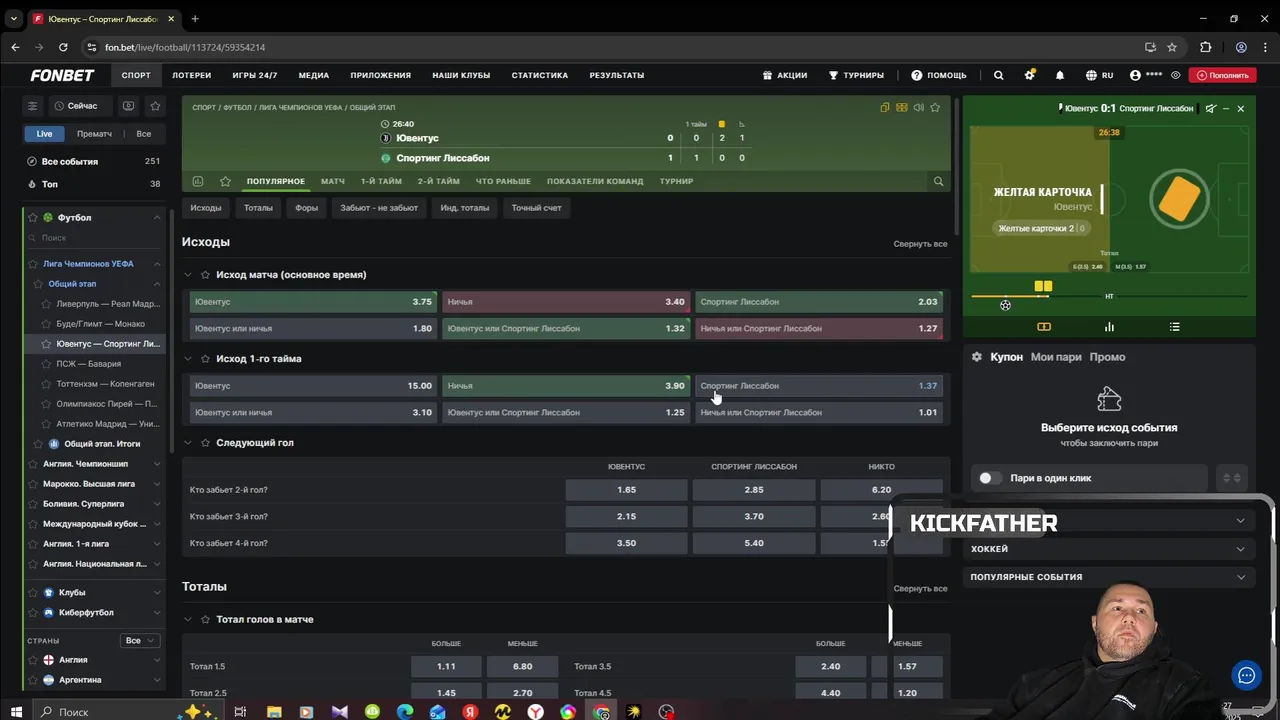Click the Поиск field in sidebar

94,238
